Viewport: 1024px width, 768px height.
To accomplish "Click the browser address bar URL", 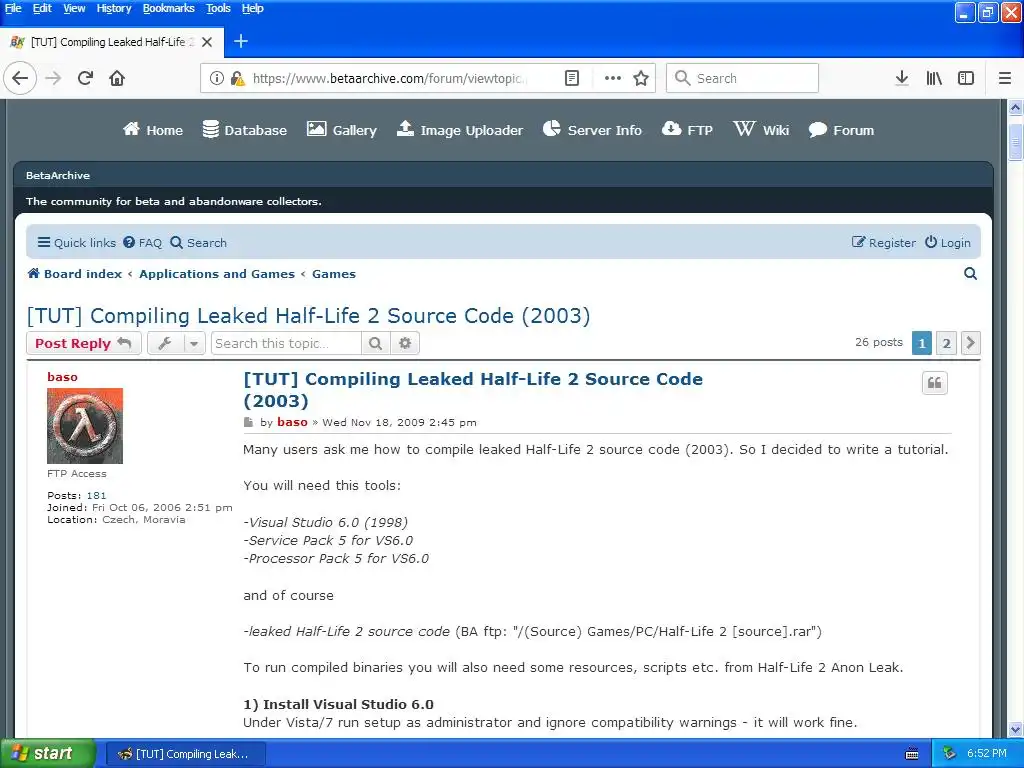I will (x=388, y=78).
